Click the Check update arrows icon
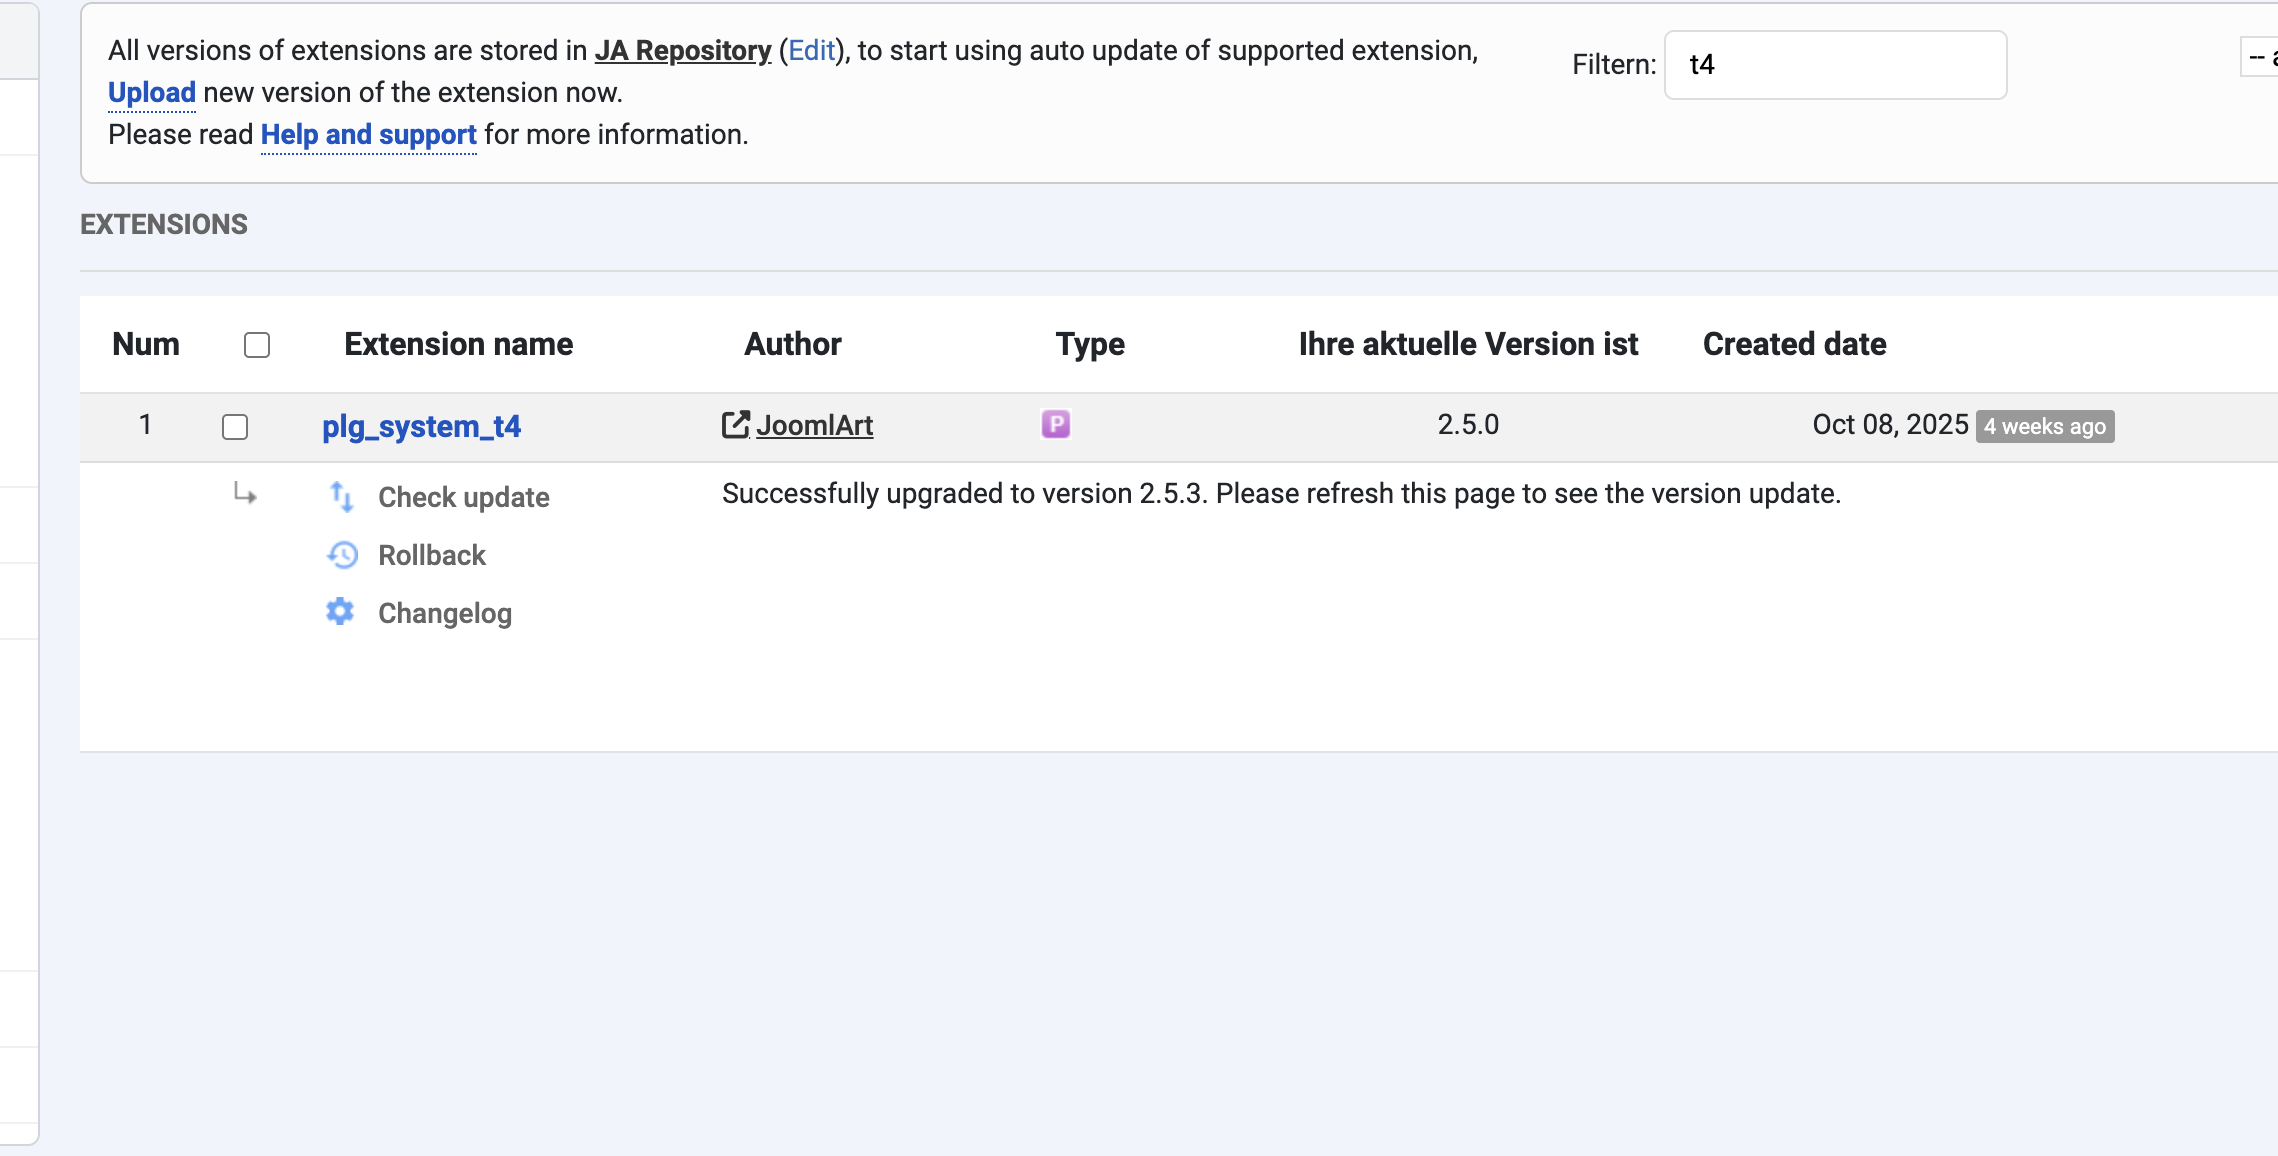 [x=341, y=497]
